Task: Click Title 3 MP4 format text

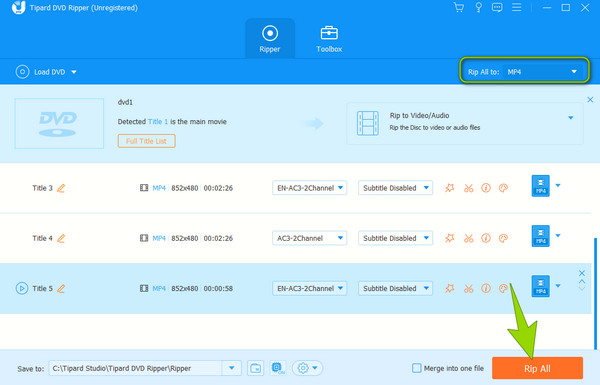Action: point(159,188)
